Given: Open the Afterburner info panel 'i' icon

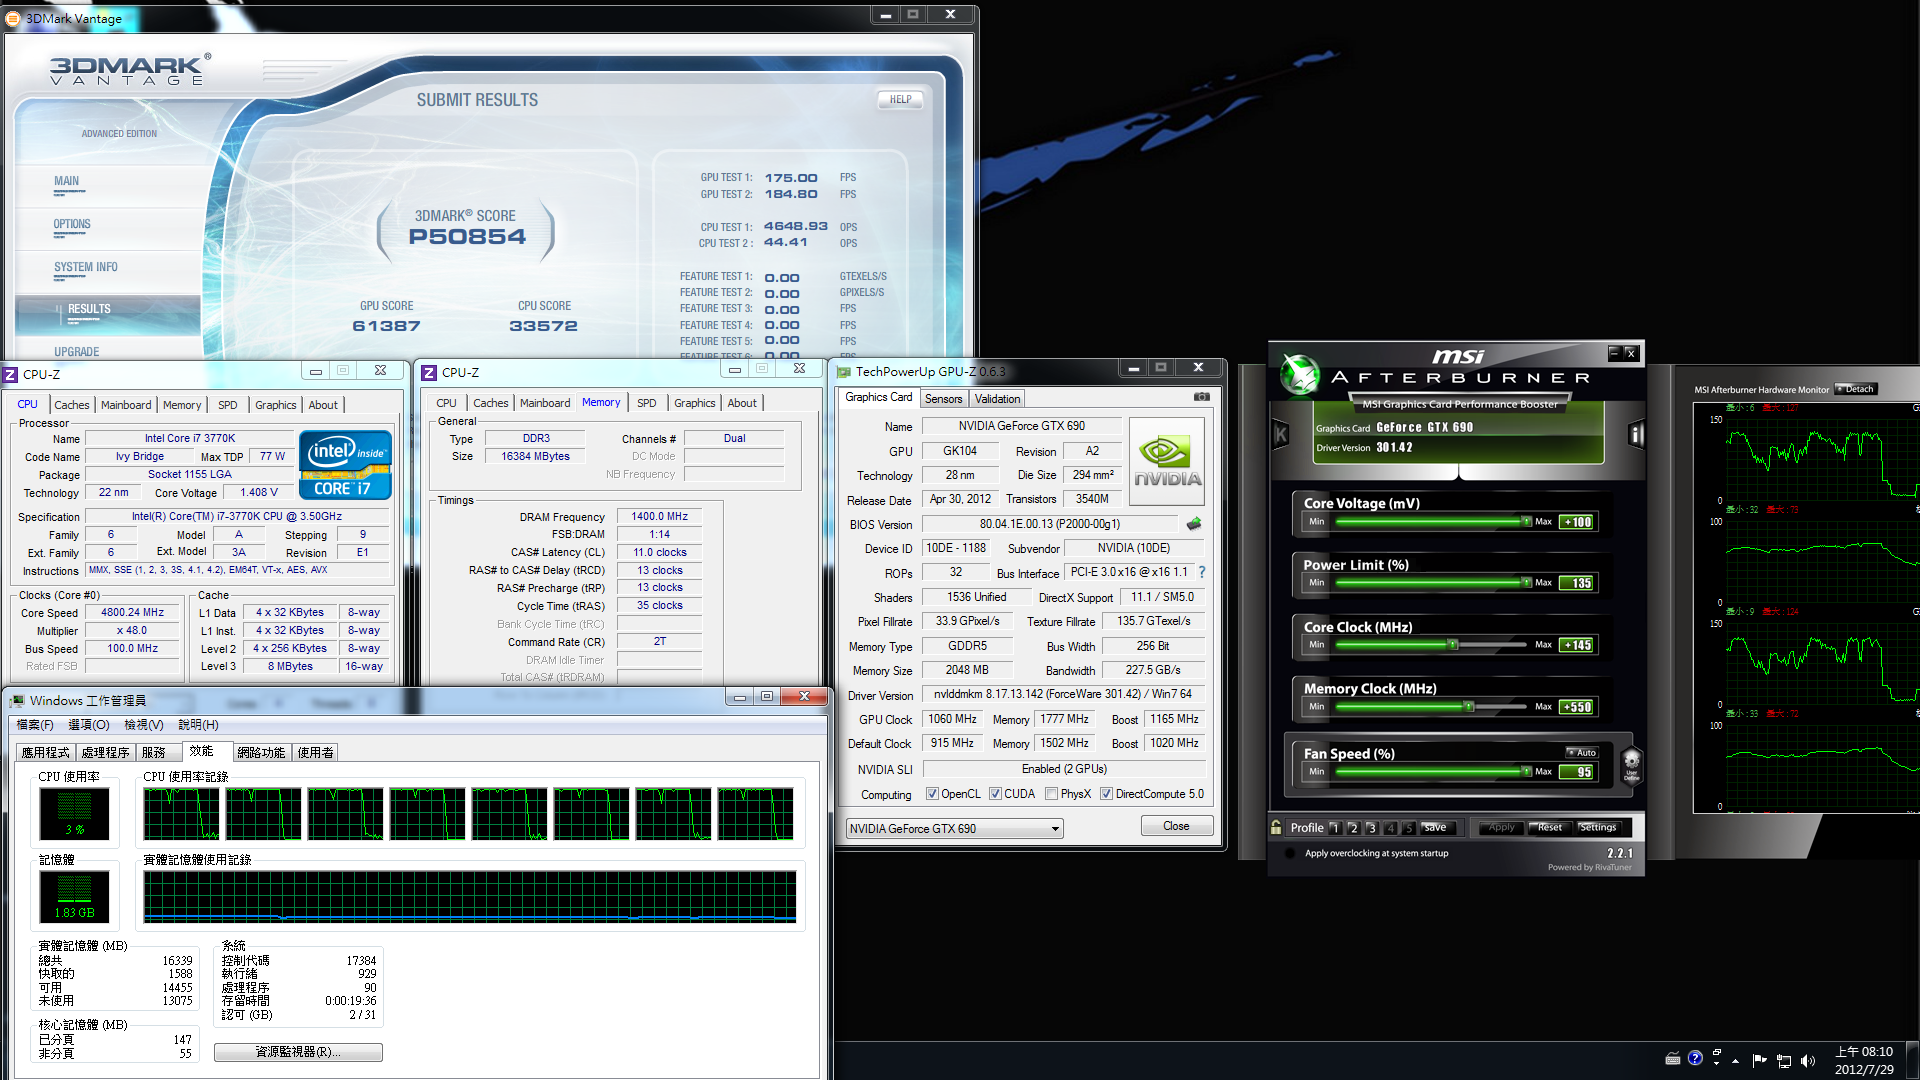Looking at the screenshot, I should (x=1636, y=434).
